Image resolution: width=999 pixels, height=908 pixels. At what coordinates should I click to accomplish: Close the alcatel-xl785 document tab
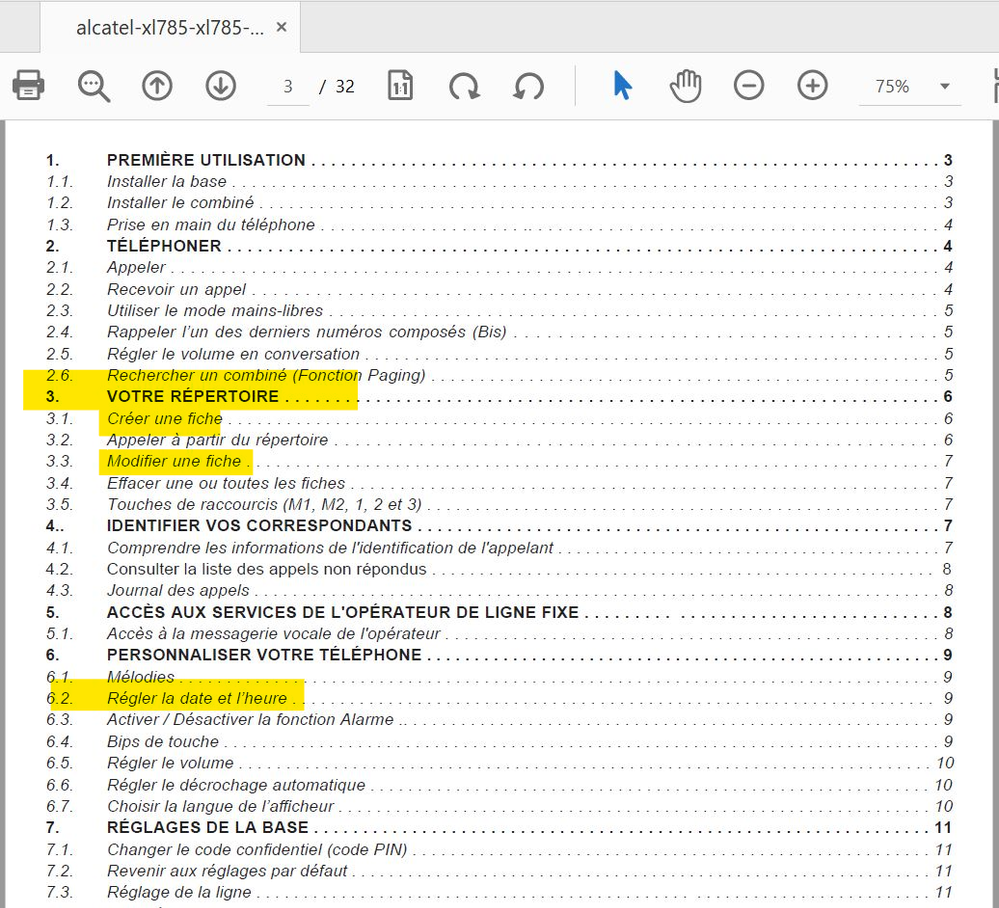[281, 27]
